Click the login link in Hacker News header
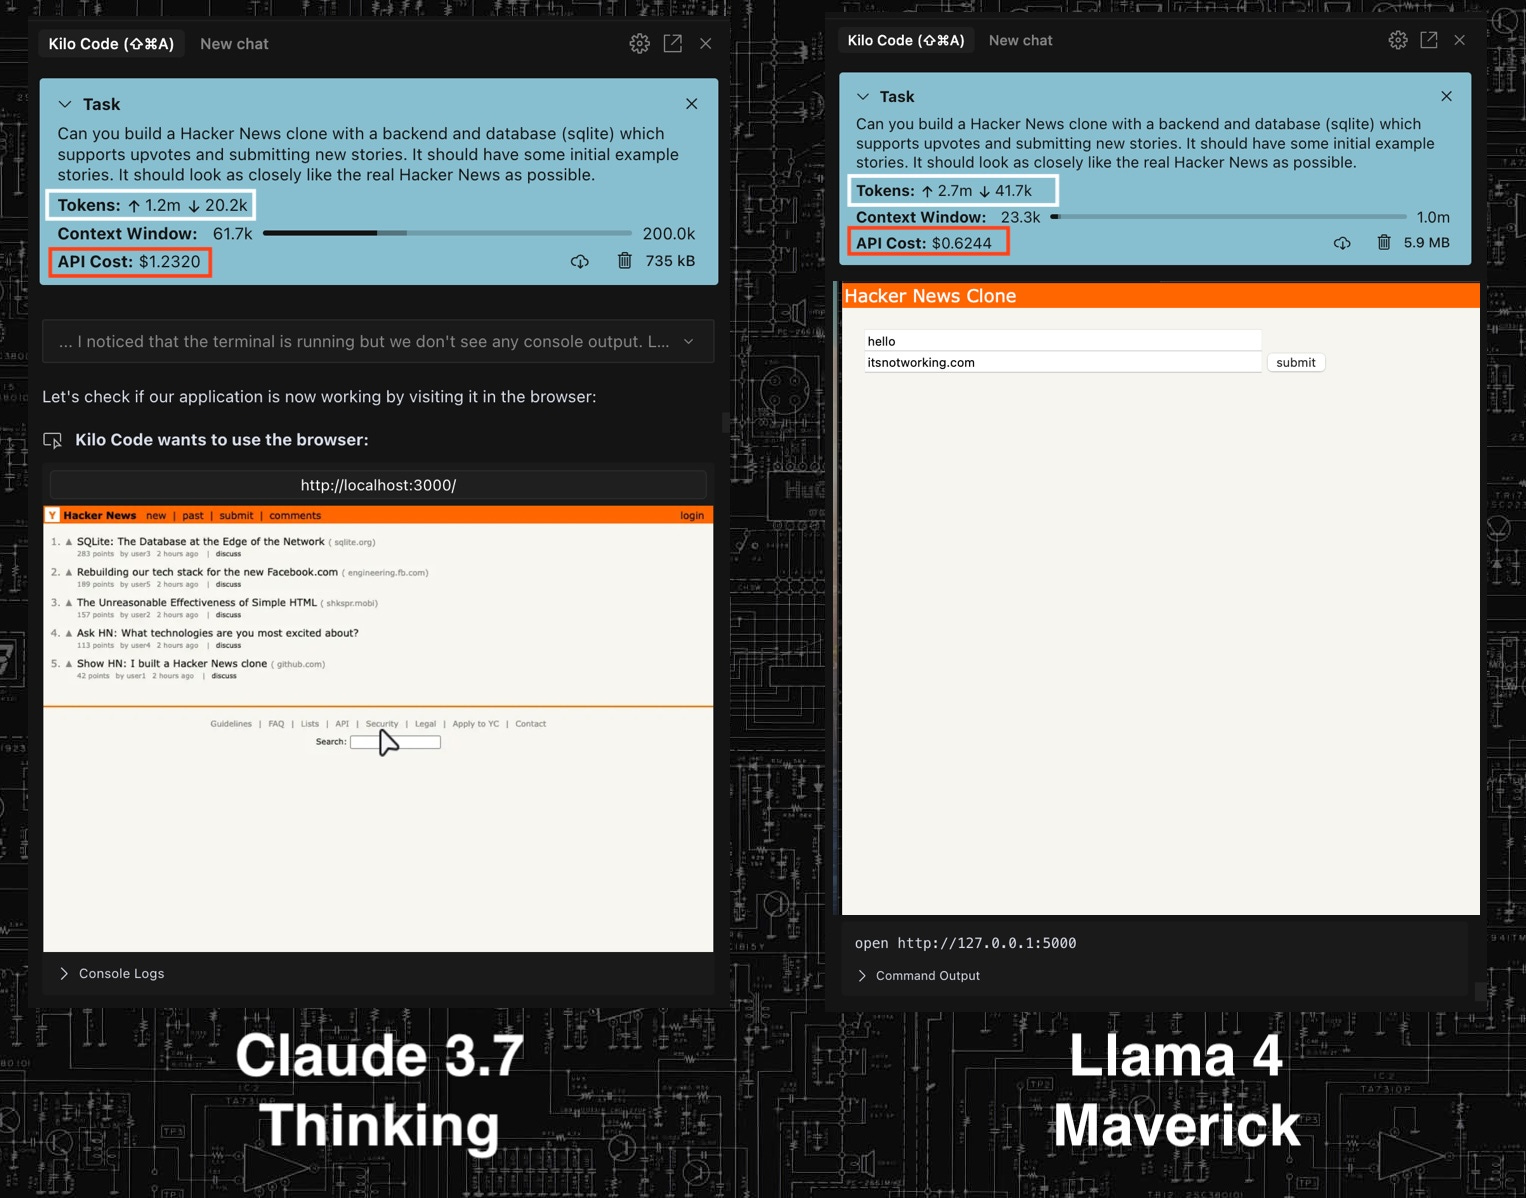The height and width of the screenshot is (1198, 1526). 692,516
